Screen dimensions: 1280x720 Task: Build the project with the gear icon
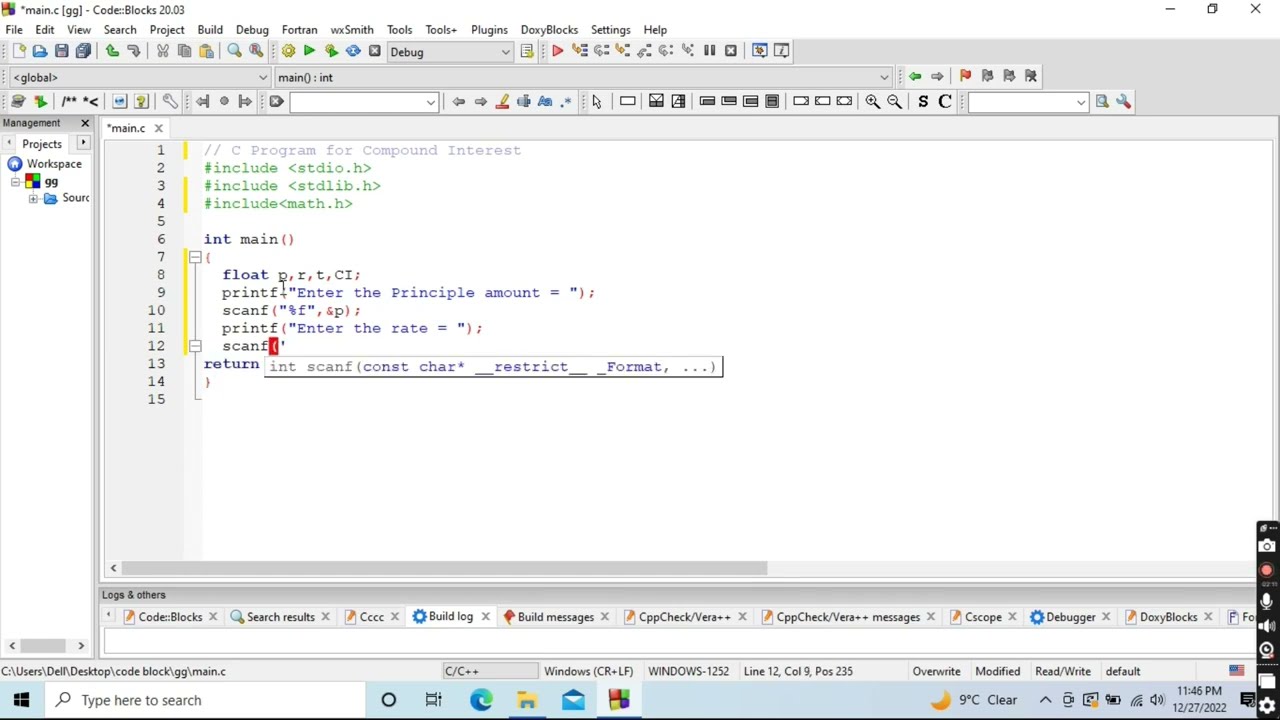288,51
